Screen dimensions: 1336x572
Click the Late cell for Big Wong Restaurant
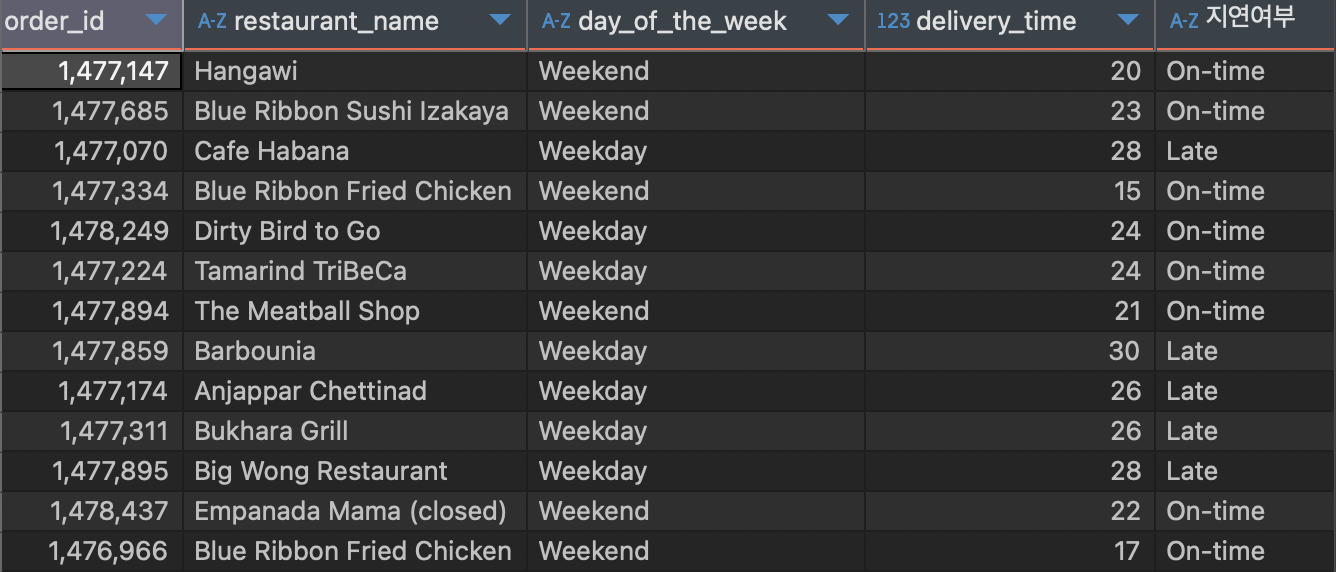[1246, 471]
